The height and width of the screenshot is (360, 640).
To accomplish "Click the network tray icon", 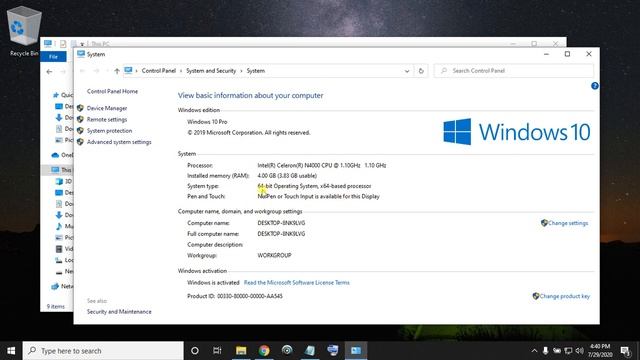I will click(x=568, y=351).
